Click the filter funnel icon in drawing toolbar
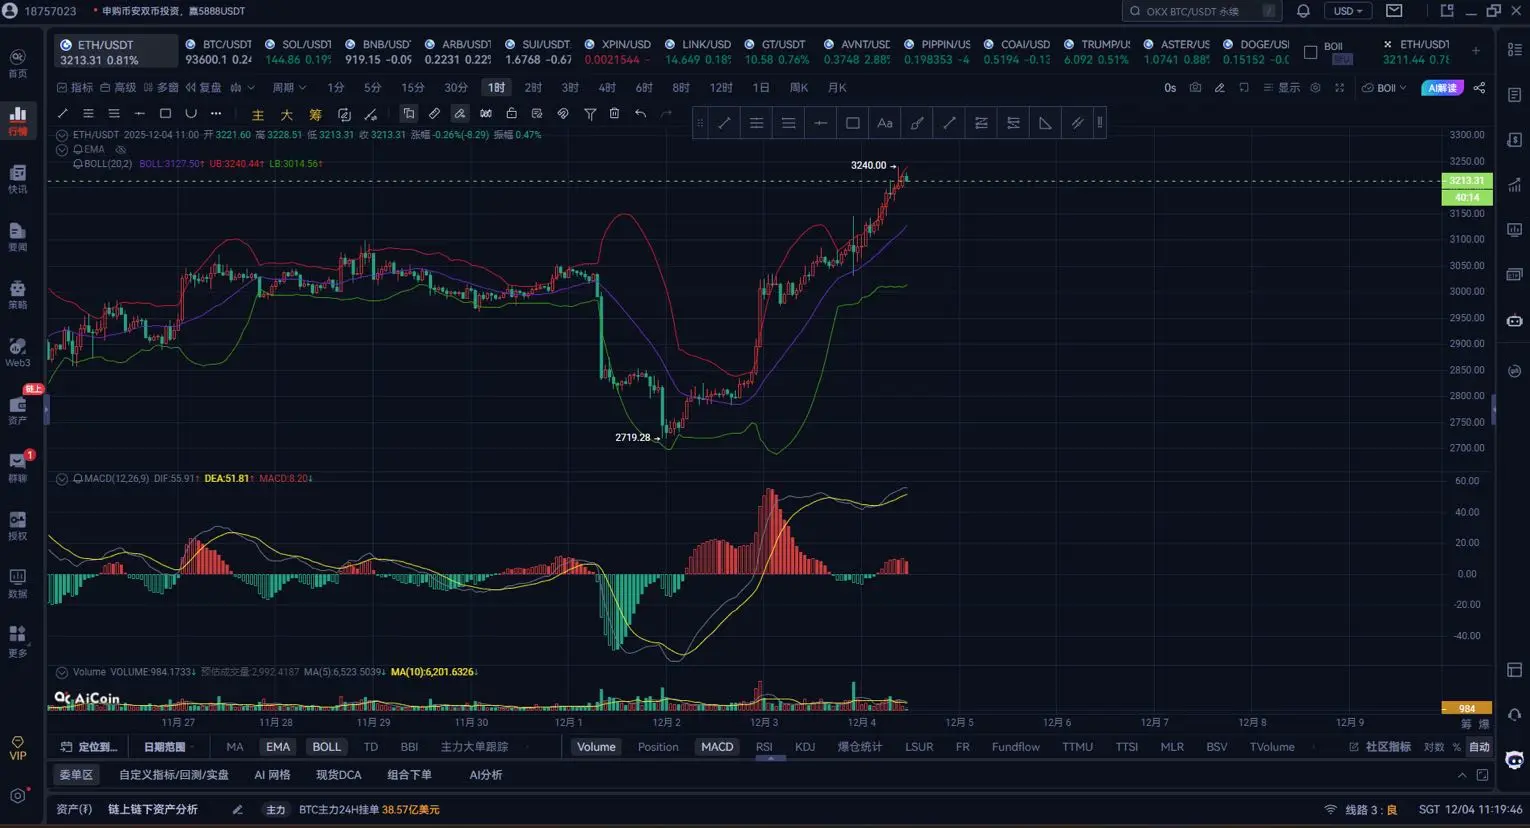This screenshot has width=1530, height=828. pyautogui.click(x=590, y=114)
